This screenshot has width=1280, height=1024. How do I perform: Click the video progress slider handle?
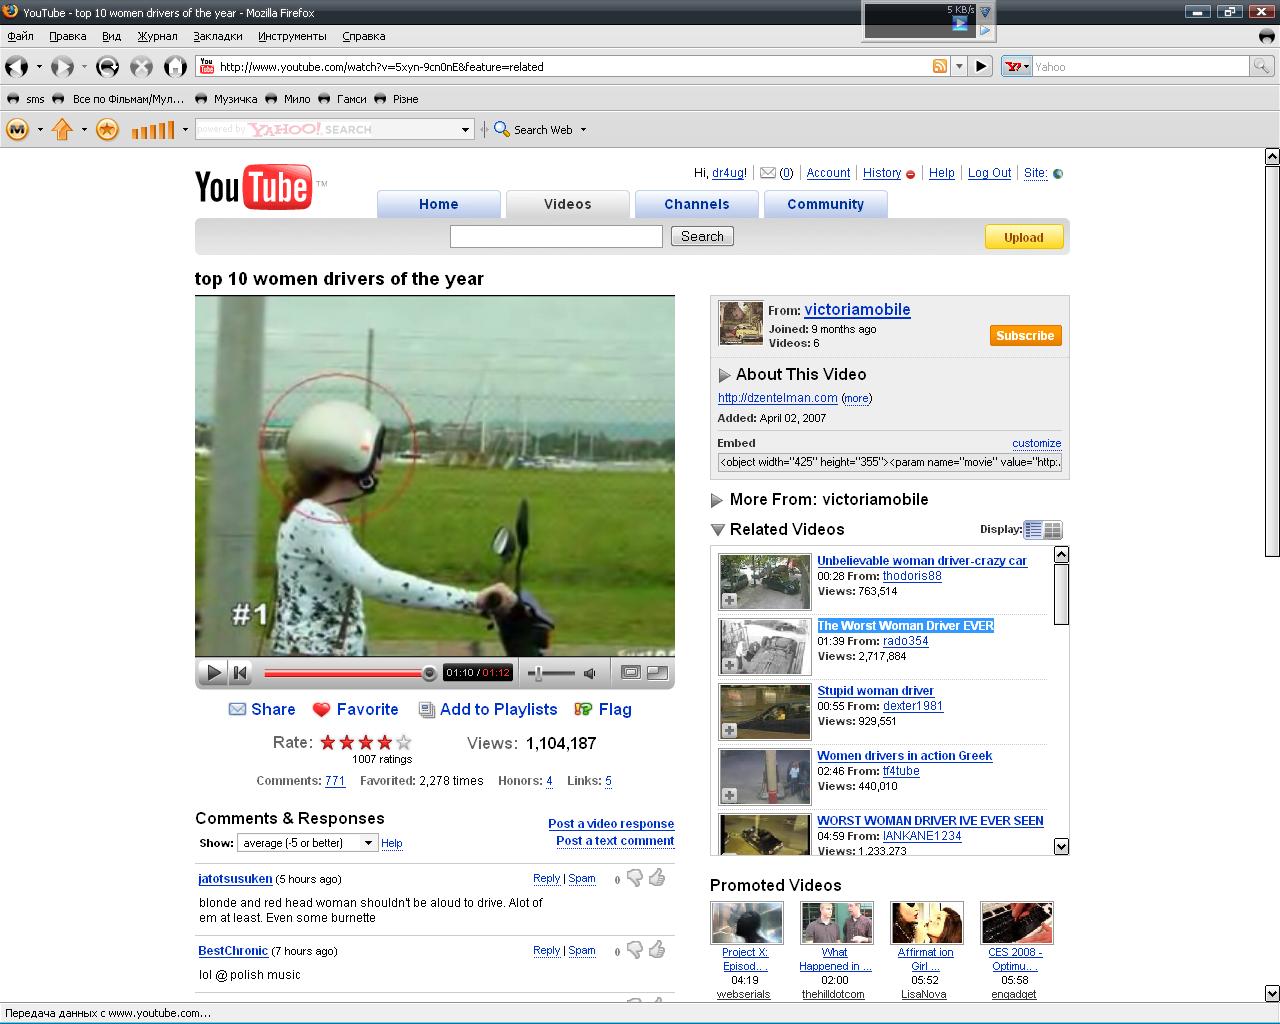click(429, 673)
